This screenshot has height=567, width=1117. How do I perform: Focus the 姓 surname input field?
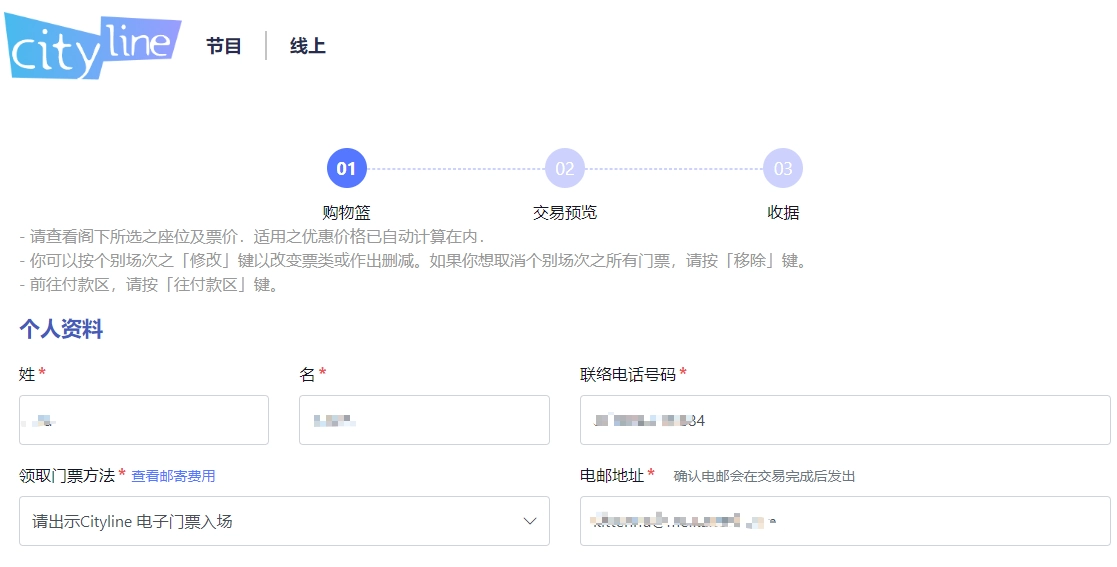pyautogui.click(x=144, y=420)
